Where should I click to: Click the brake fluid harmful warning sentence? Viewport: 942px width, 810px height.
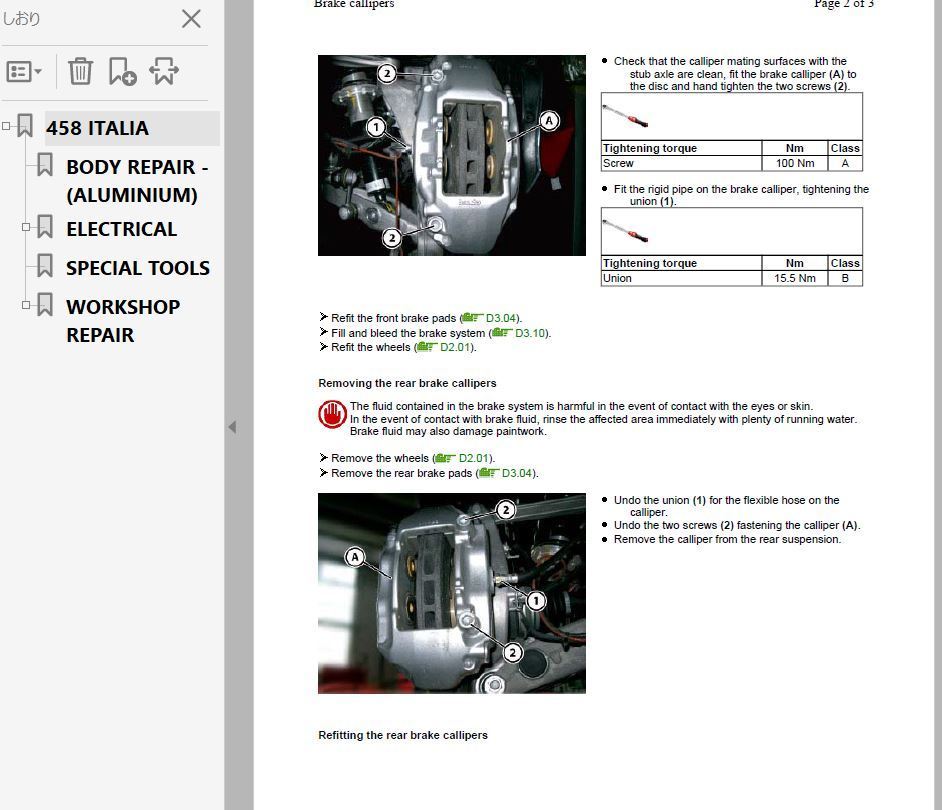click(x=582, y=406)
